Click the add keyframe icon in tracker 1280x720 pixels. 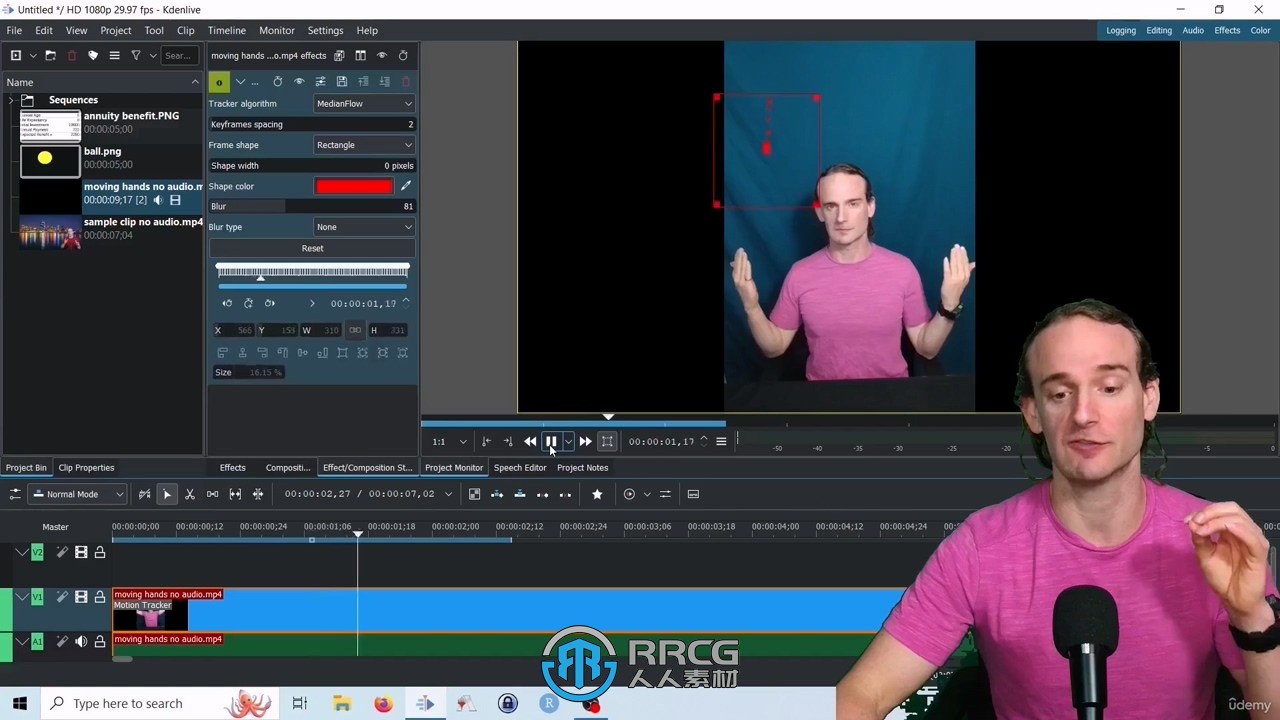coord(248,303)
